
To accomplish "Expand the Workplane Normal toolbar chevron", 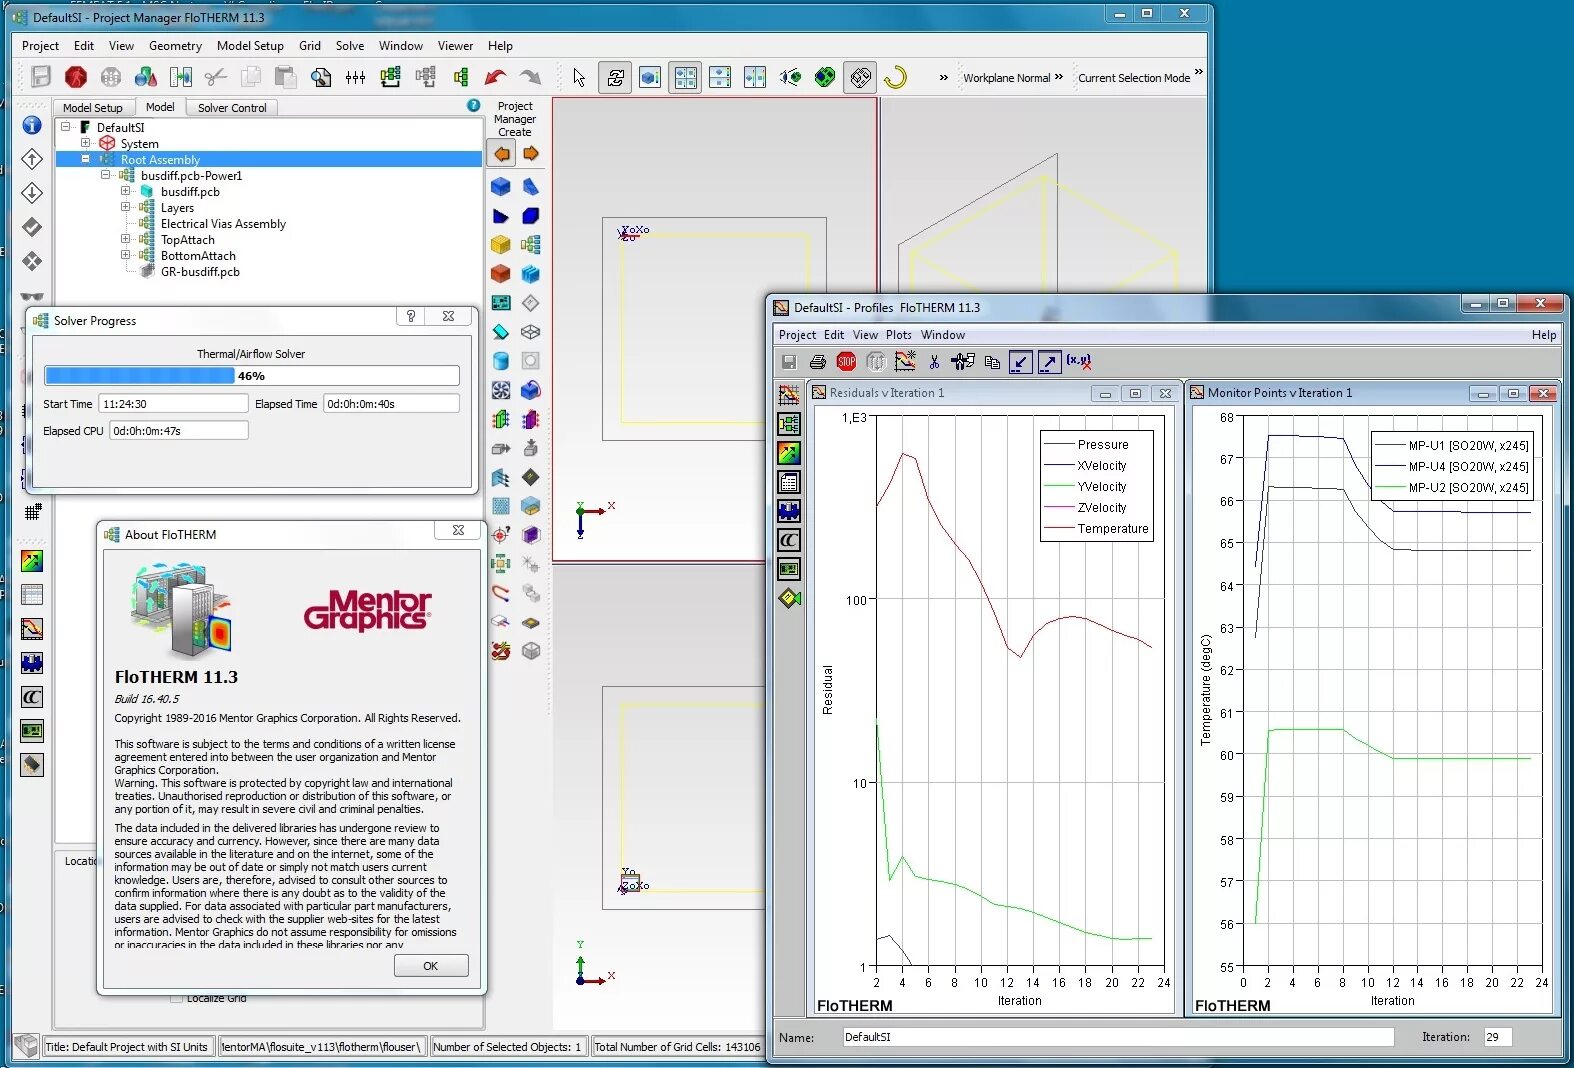I will pyautogui.click(x=1059, y=76).
